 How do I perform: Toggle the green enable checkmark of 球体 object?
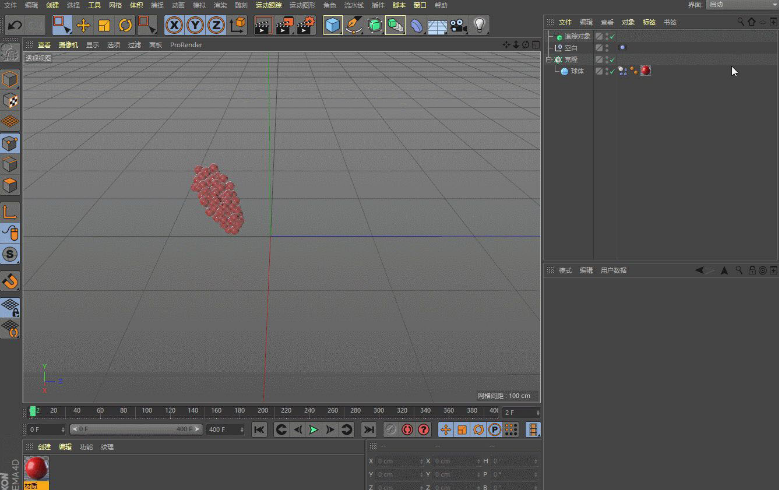tap(611, 71)
